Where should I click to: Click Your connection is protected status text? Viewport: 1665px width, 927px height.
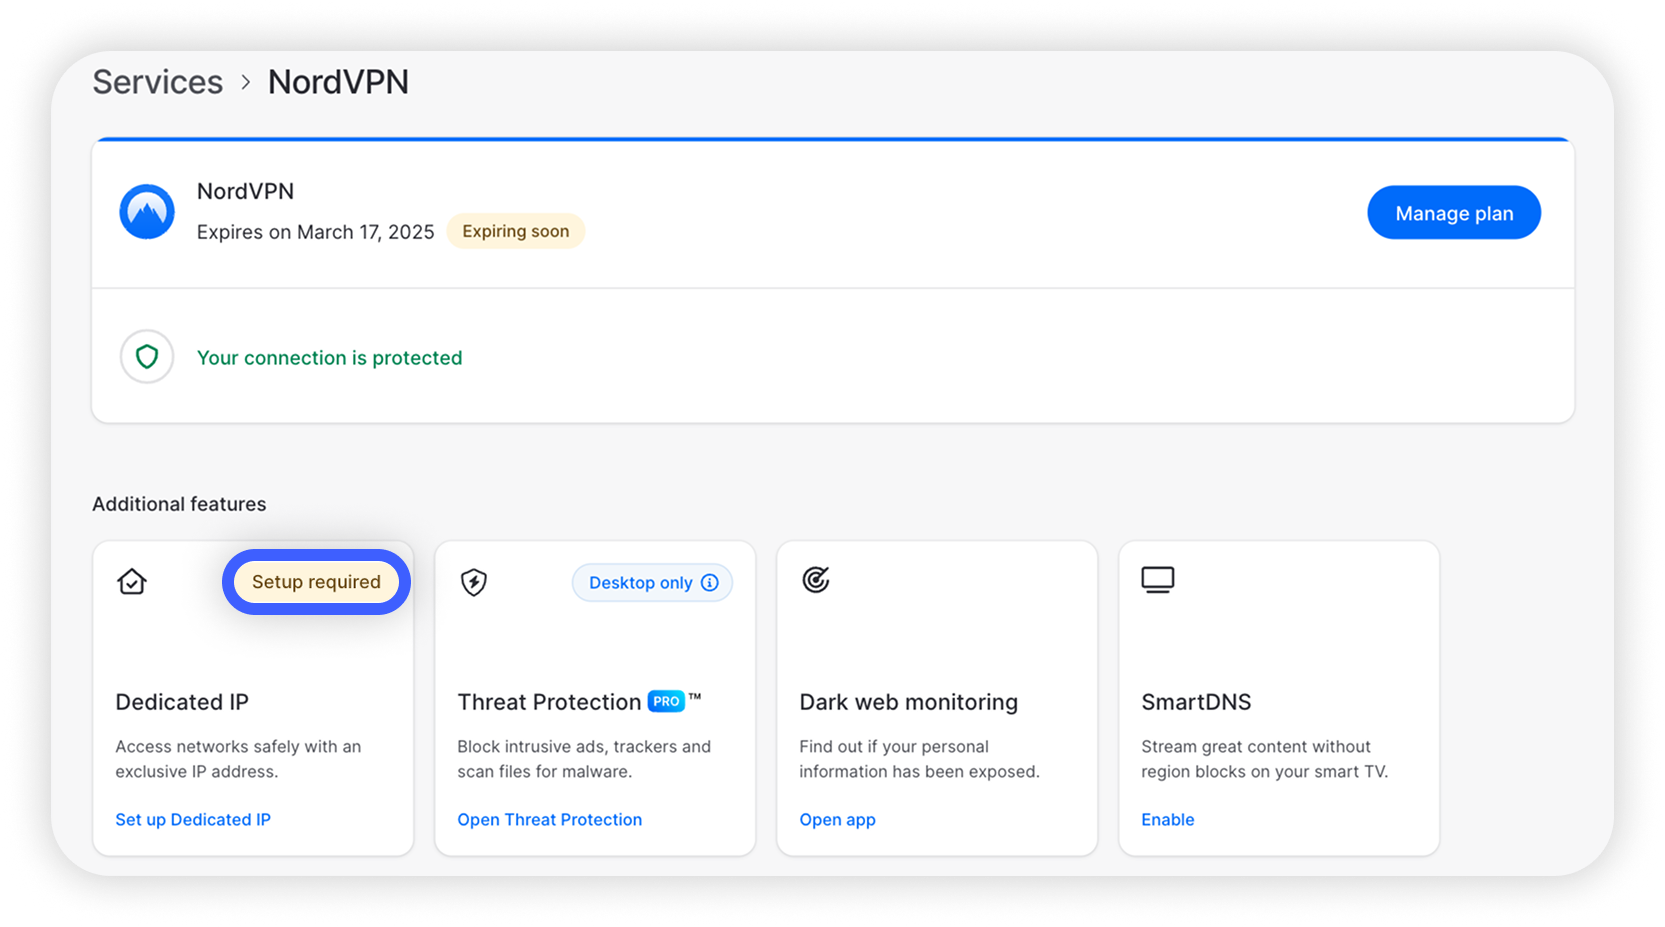coord(329,357)
